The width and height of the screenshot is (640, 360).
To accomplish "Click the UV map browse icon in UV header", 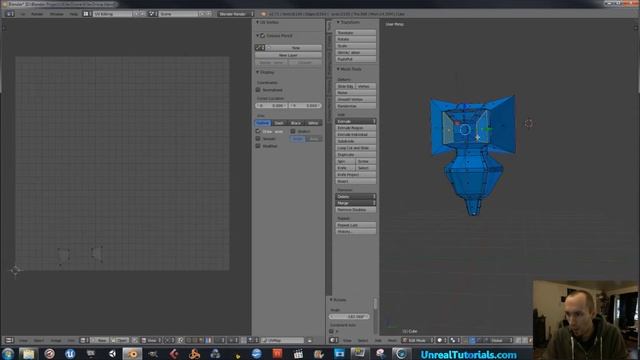I will click(265, 340).
